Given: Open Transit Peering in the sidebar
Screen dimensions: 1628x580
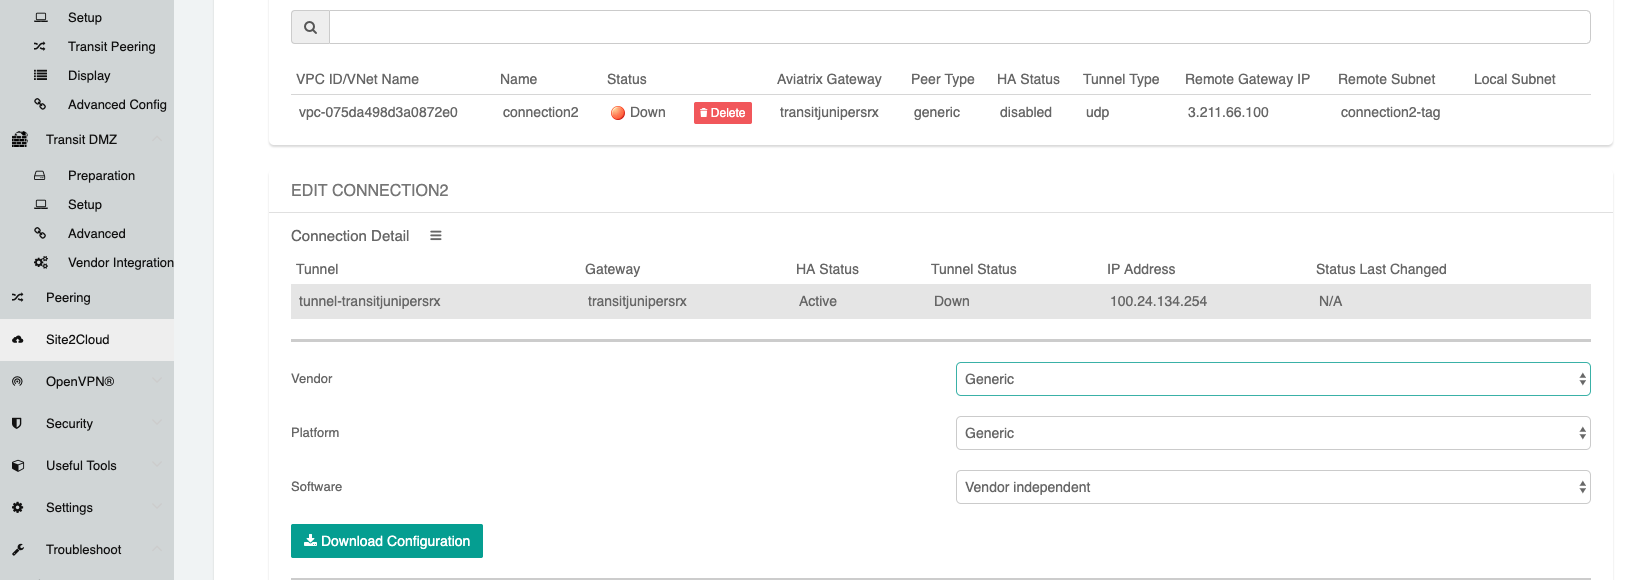Looking at the screenshot, I should (111, 47).
